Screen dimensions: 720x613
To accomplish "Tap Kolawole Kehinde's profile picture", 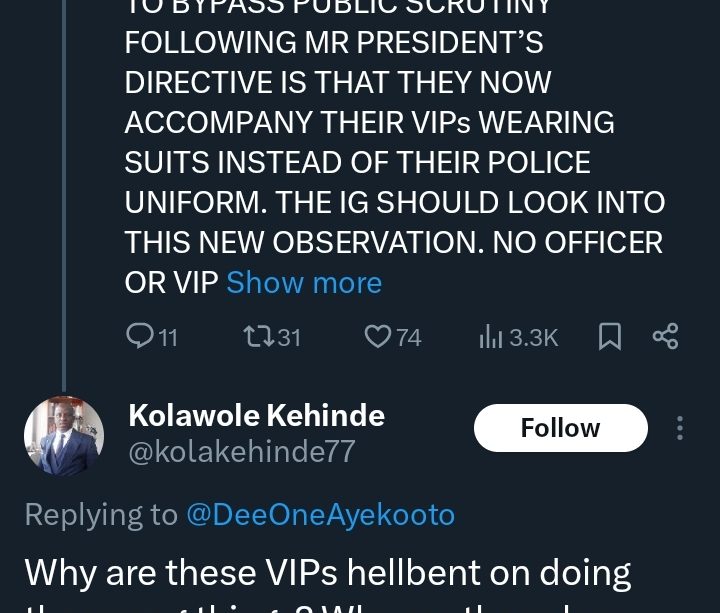I will tap(64, 435).
